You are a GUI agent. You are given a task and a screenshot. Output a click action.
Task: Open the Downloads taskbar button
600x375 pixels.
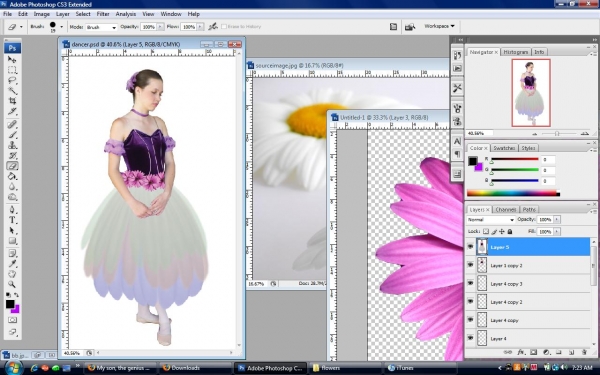[194, 368]
